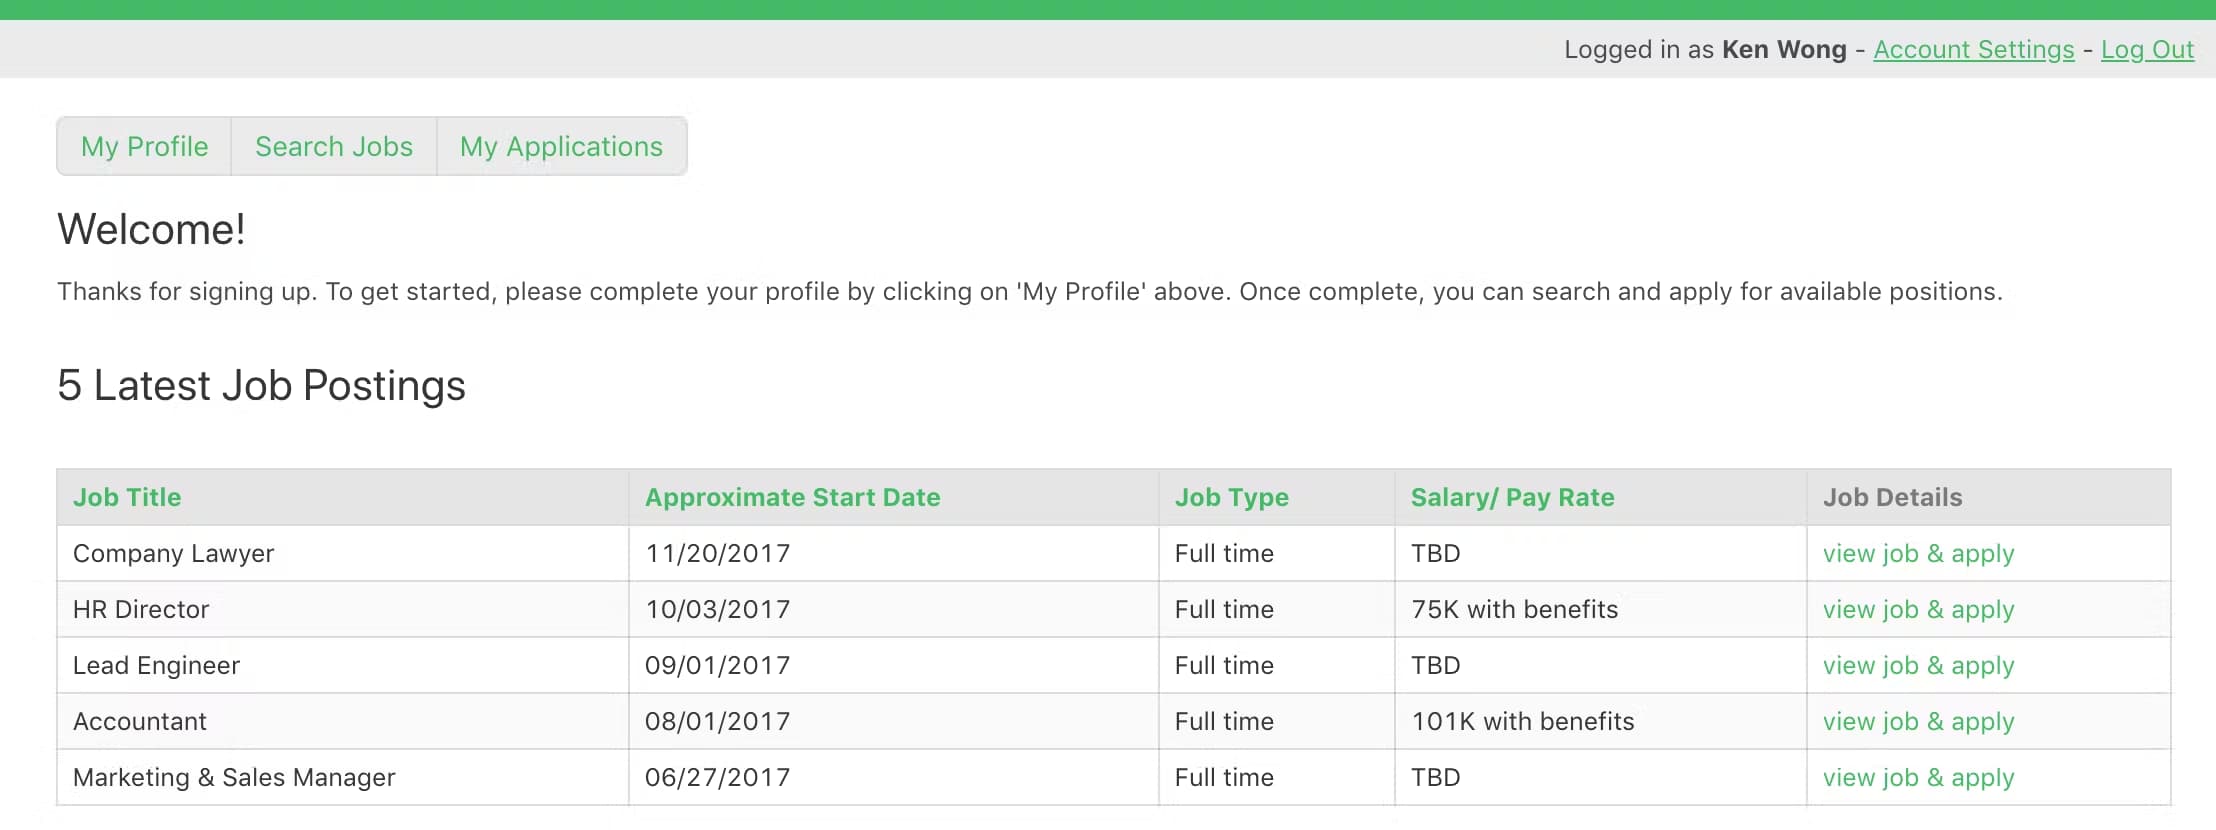Image resolution: width=2216 pixels, height=830 pixels.
Task: Open Lead Engineer view job & apply link
Action: pyautogui.click(x=1918, y=666)
